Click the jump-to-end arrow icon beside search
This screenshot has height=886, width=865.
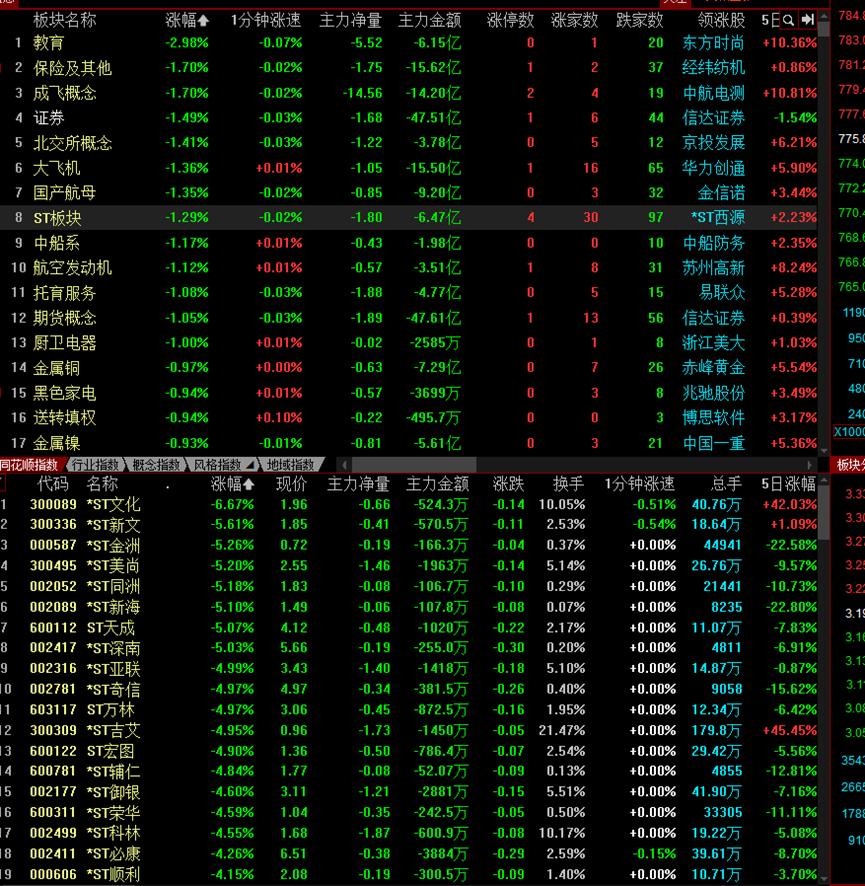tap(808, 20)
